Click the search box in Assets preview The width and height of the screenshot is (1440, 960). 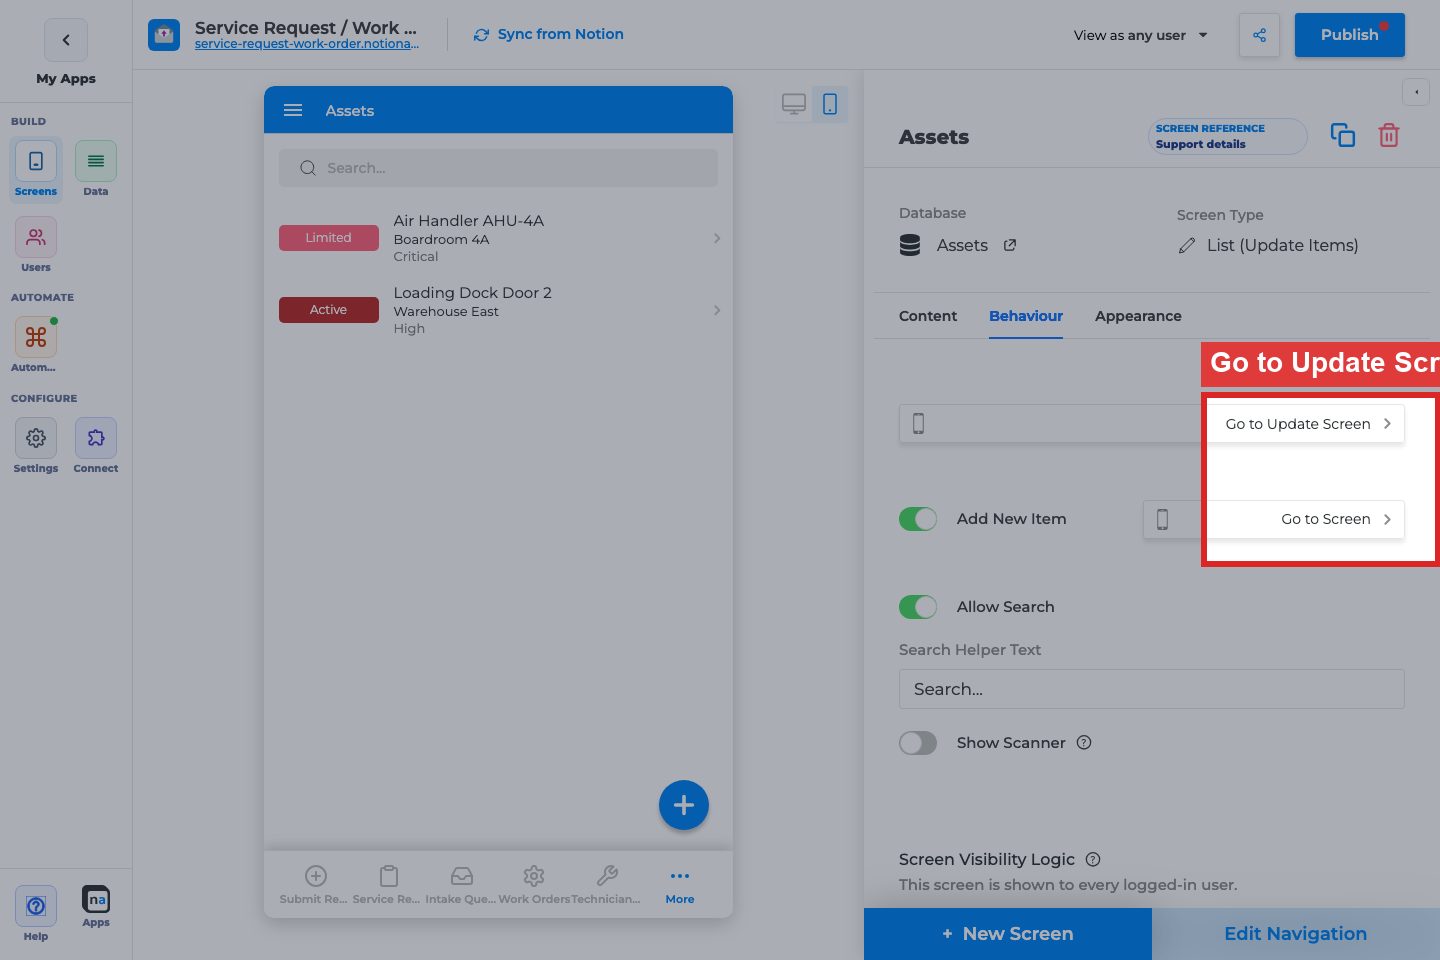[x=498, y=168]
